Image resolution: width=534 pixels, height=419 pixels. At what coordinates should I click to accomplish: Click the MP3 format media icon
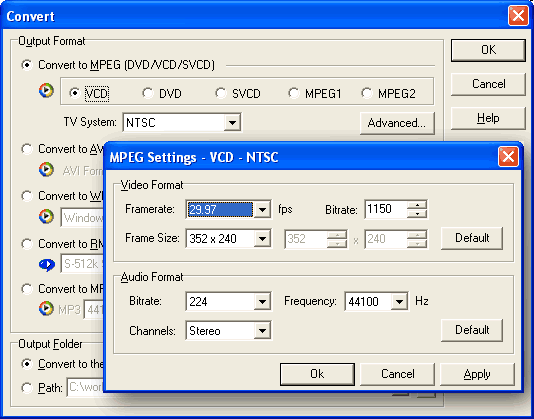[46, 309]
